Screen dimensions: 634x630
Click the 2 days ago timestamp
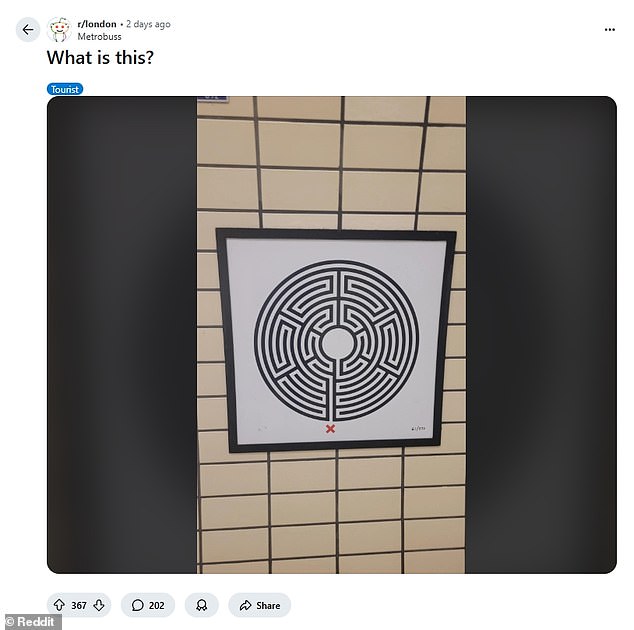pos(148,24)
